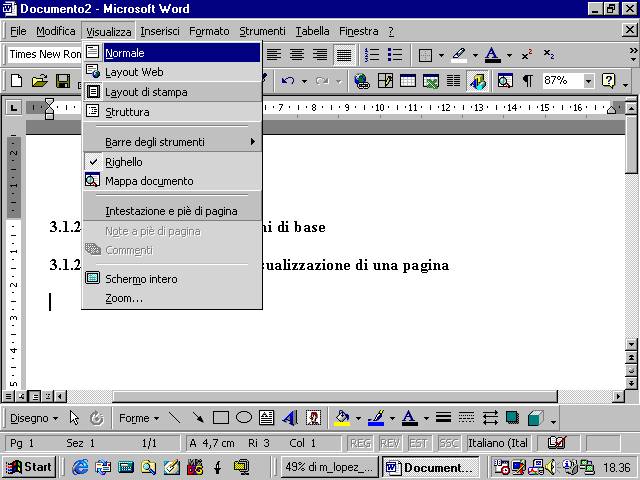Click the Insert table icon
Image resolution: width=640 pixels, height=480 pixels.
pos(408,81)
